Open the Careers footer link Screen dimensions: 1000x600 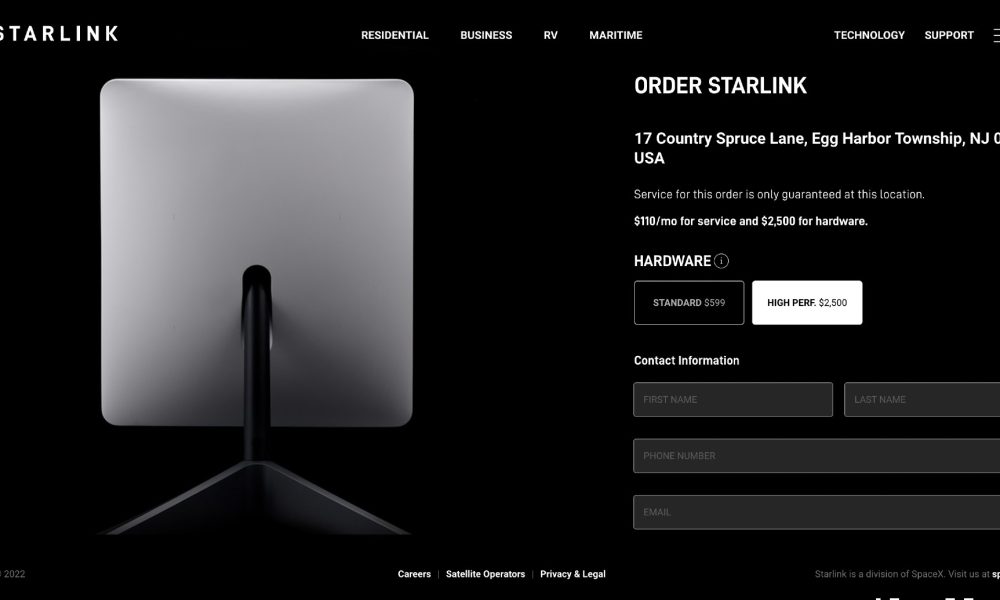(414, 574)
